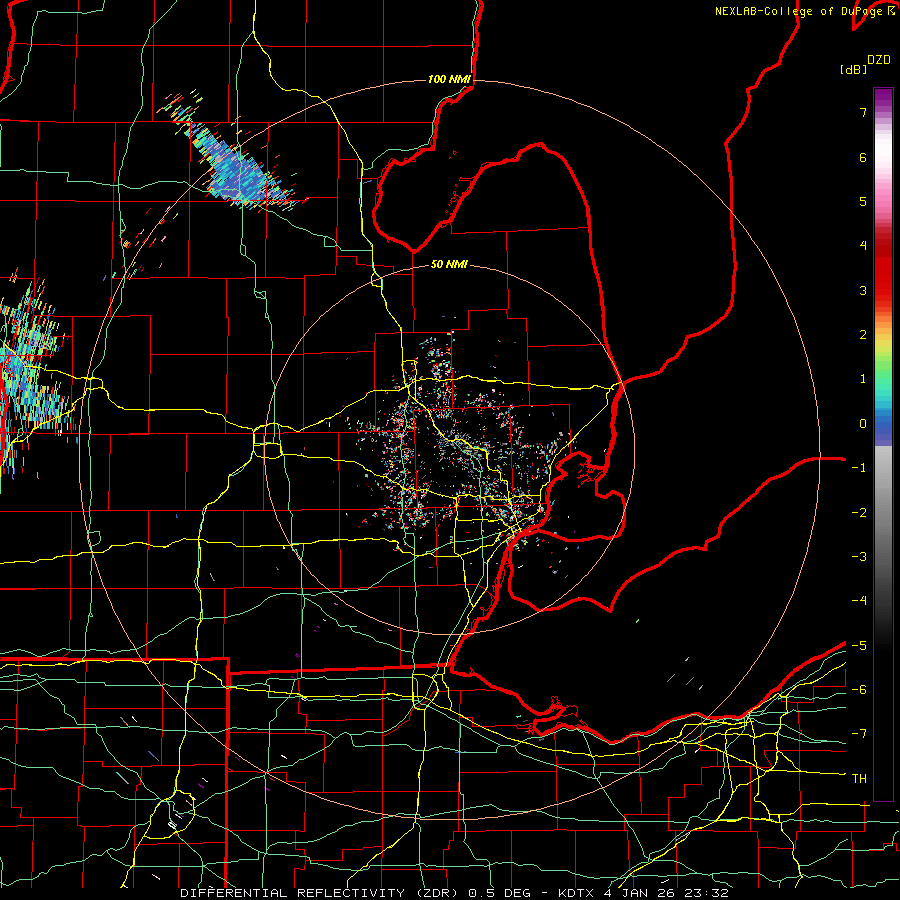Click the 2 value on color scale
900x900 pixels.
pyautogui.click(x=863, y=335)
